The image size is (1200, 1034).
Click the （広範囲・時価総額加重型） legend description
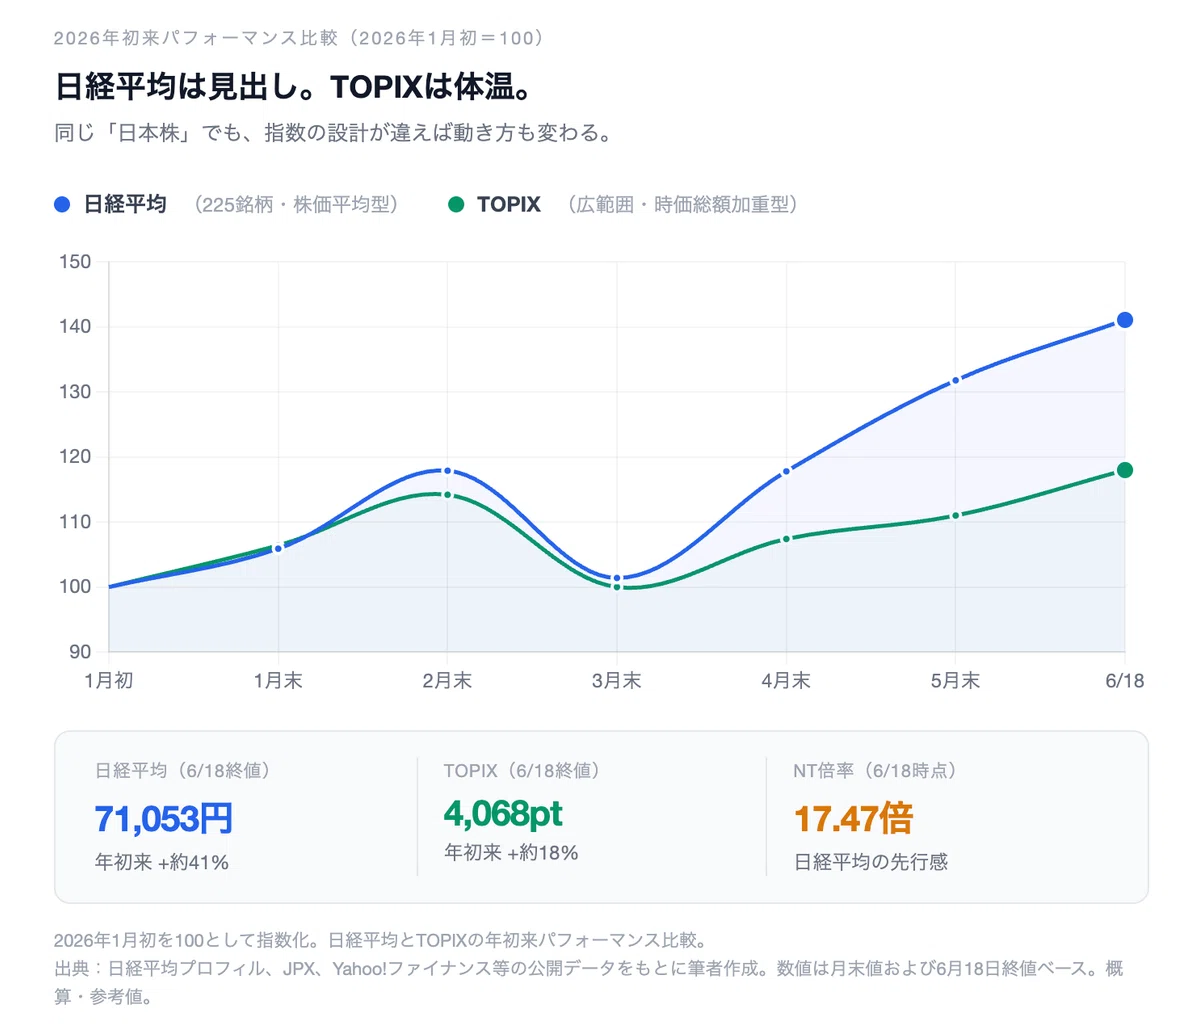[682, 205]
